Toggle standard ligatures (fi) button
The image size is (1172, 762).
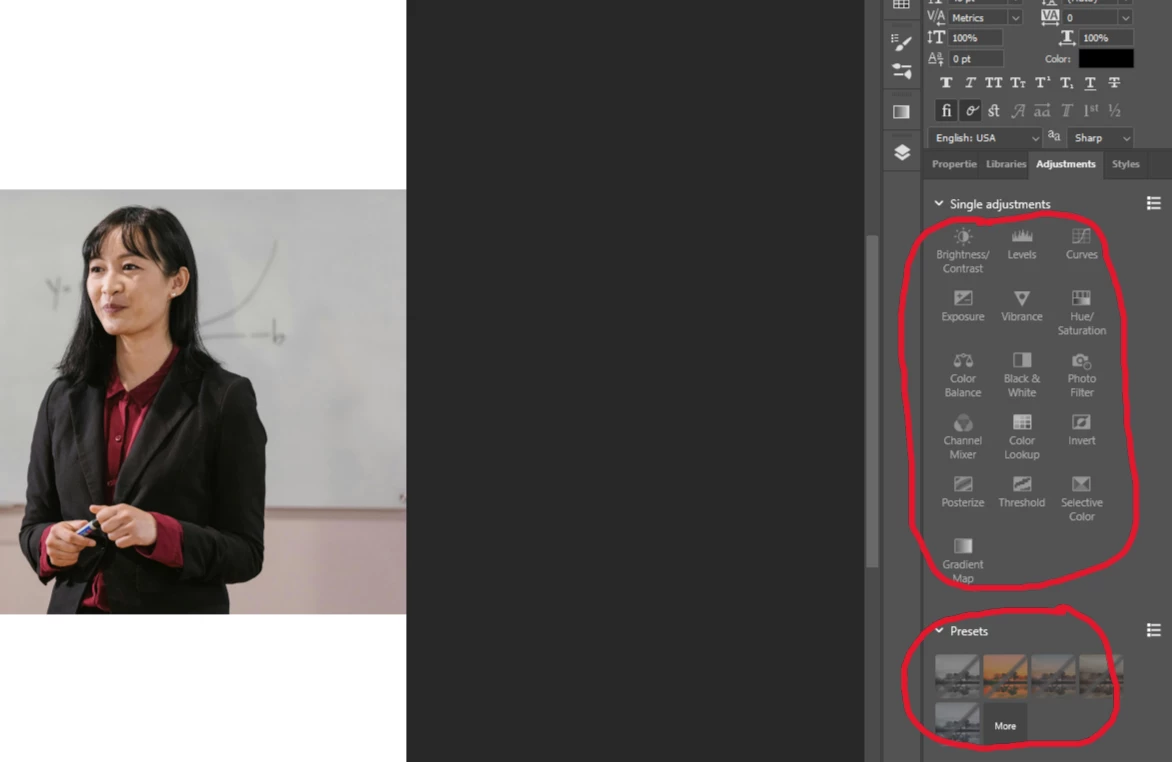[x=946, y=111]
